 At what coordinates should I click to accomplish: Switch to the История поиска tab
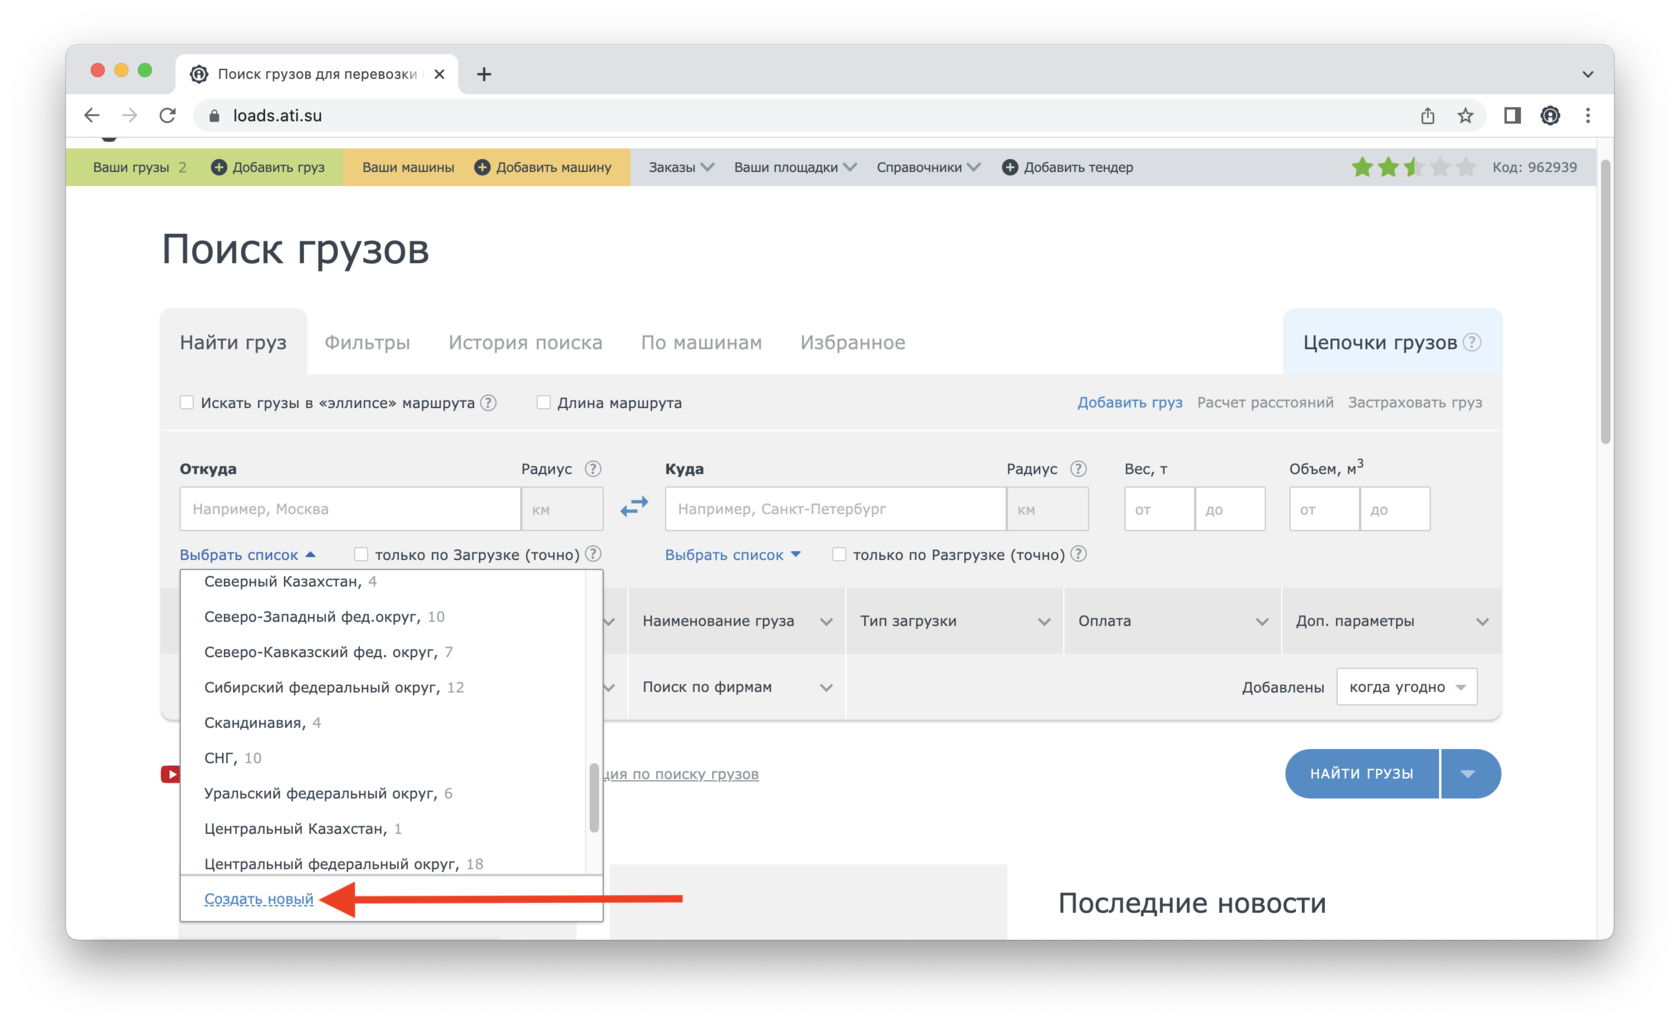click(x=525, y=342)
